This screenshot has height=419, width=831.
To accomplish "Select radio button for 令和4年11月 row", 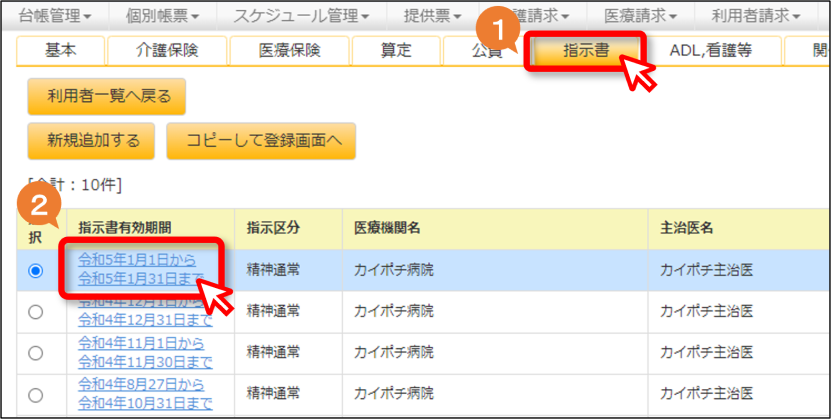I will pyautogui.click(x=36, y=354).
